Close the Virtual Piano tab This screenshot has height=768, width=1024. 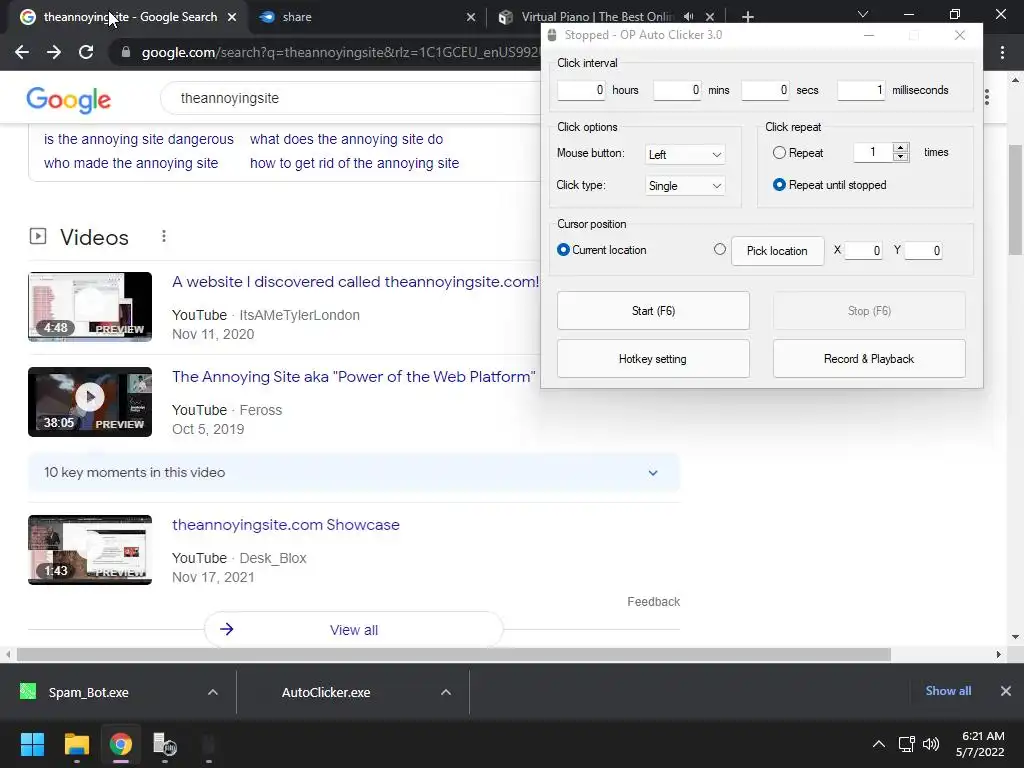710,17
